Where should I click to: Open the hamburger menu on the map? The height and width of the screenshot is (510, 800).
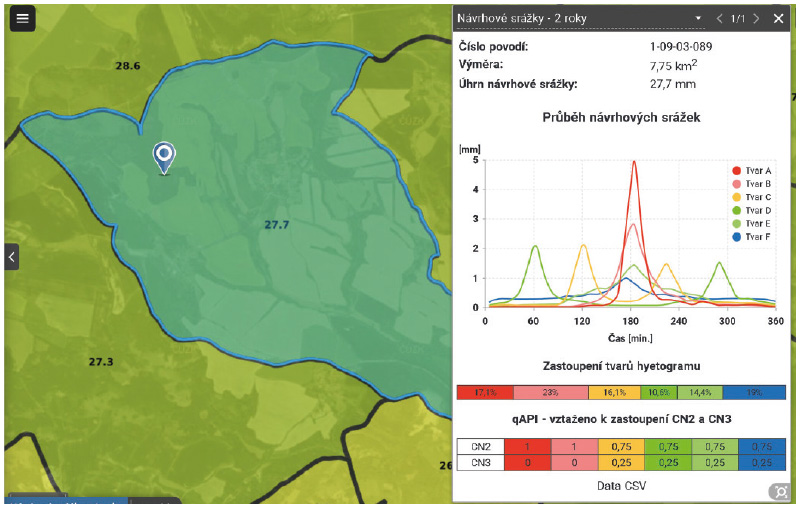pyautogui.click(x=22, y=19)
